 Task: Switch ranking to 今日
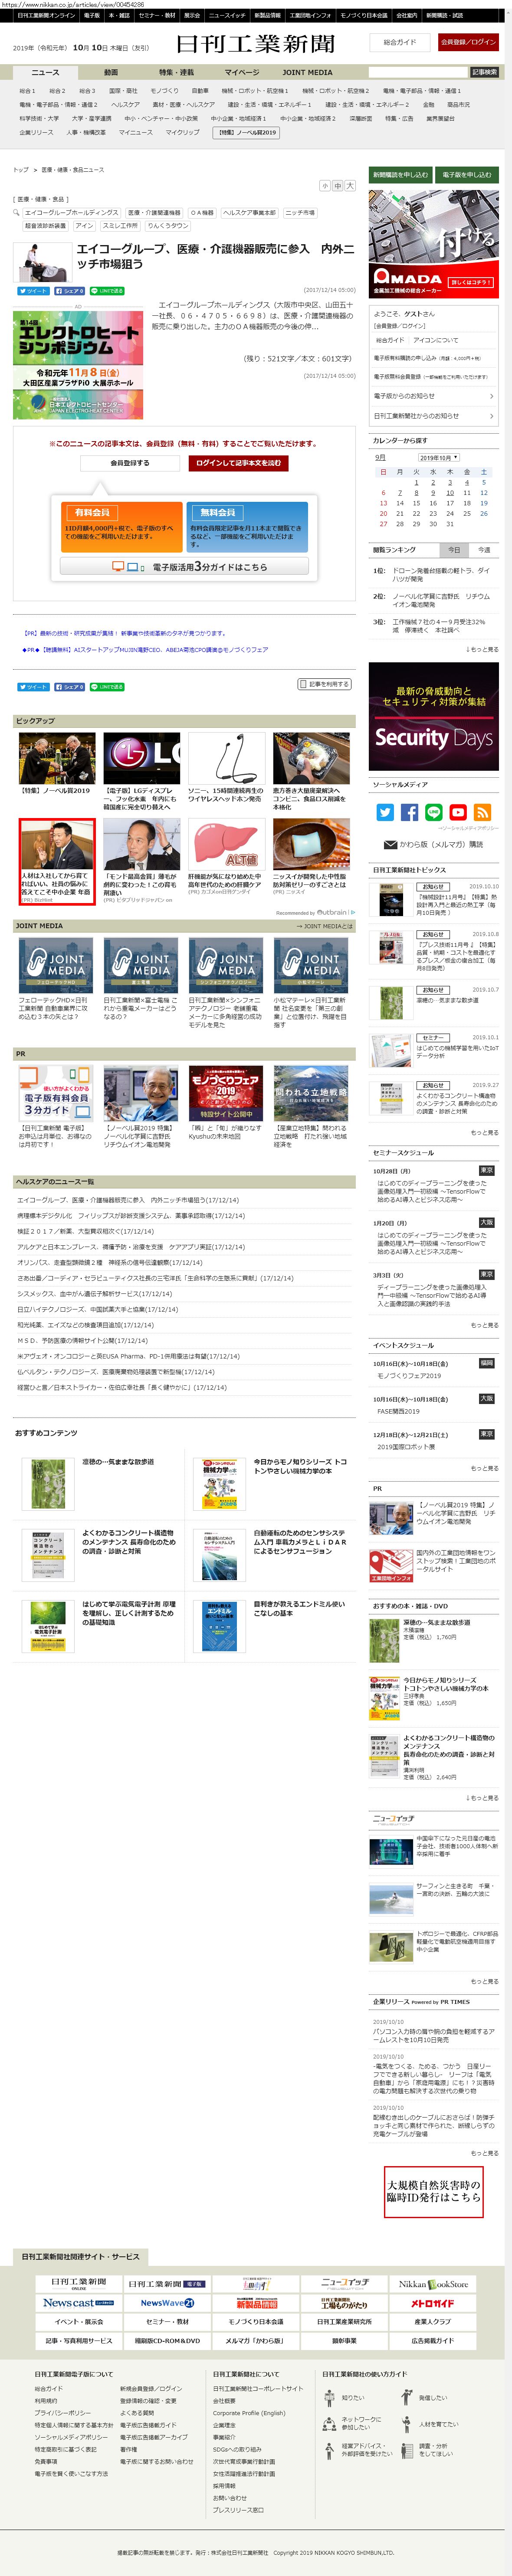click(x=454, y=550)
